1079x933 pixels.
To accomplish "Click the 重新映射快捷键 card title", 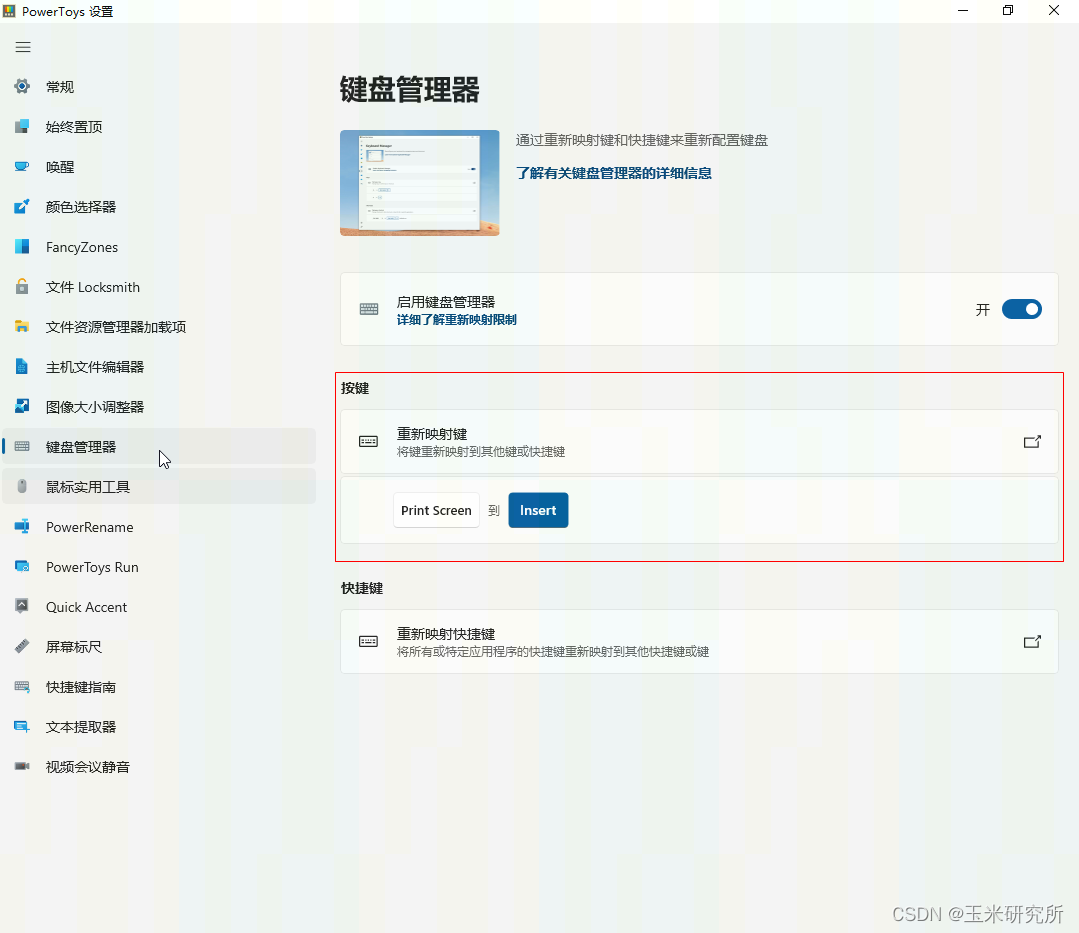I will [x=446, y=634].
